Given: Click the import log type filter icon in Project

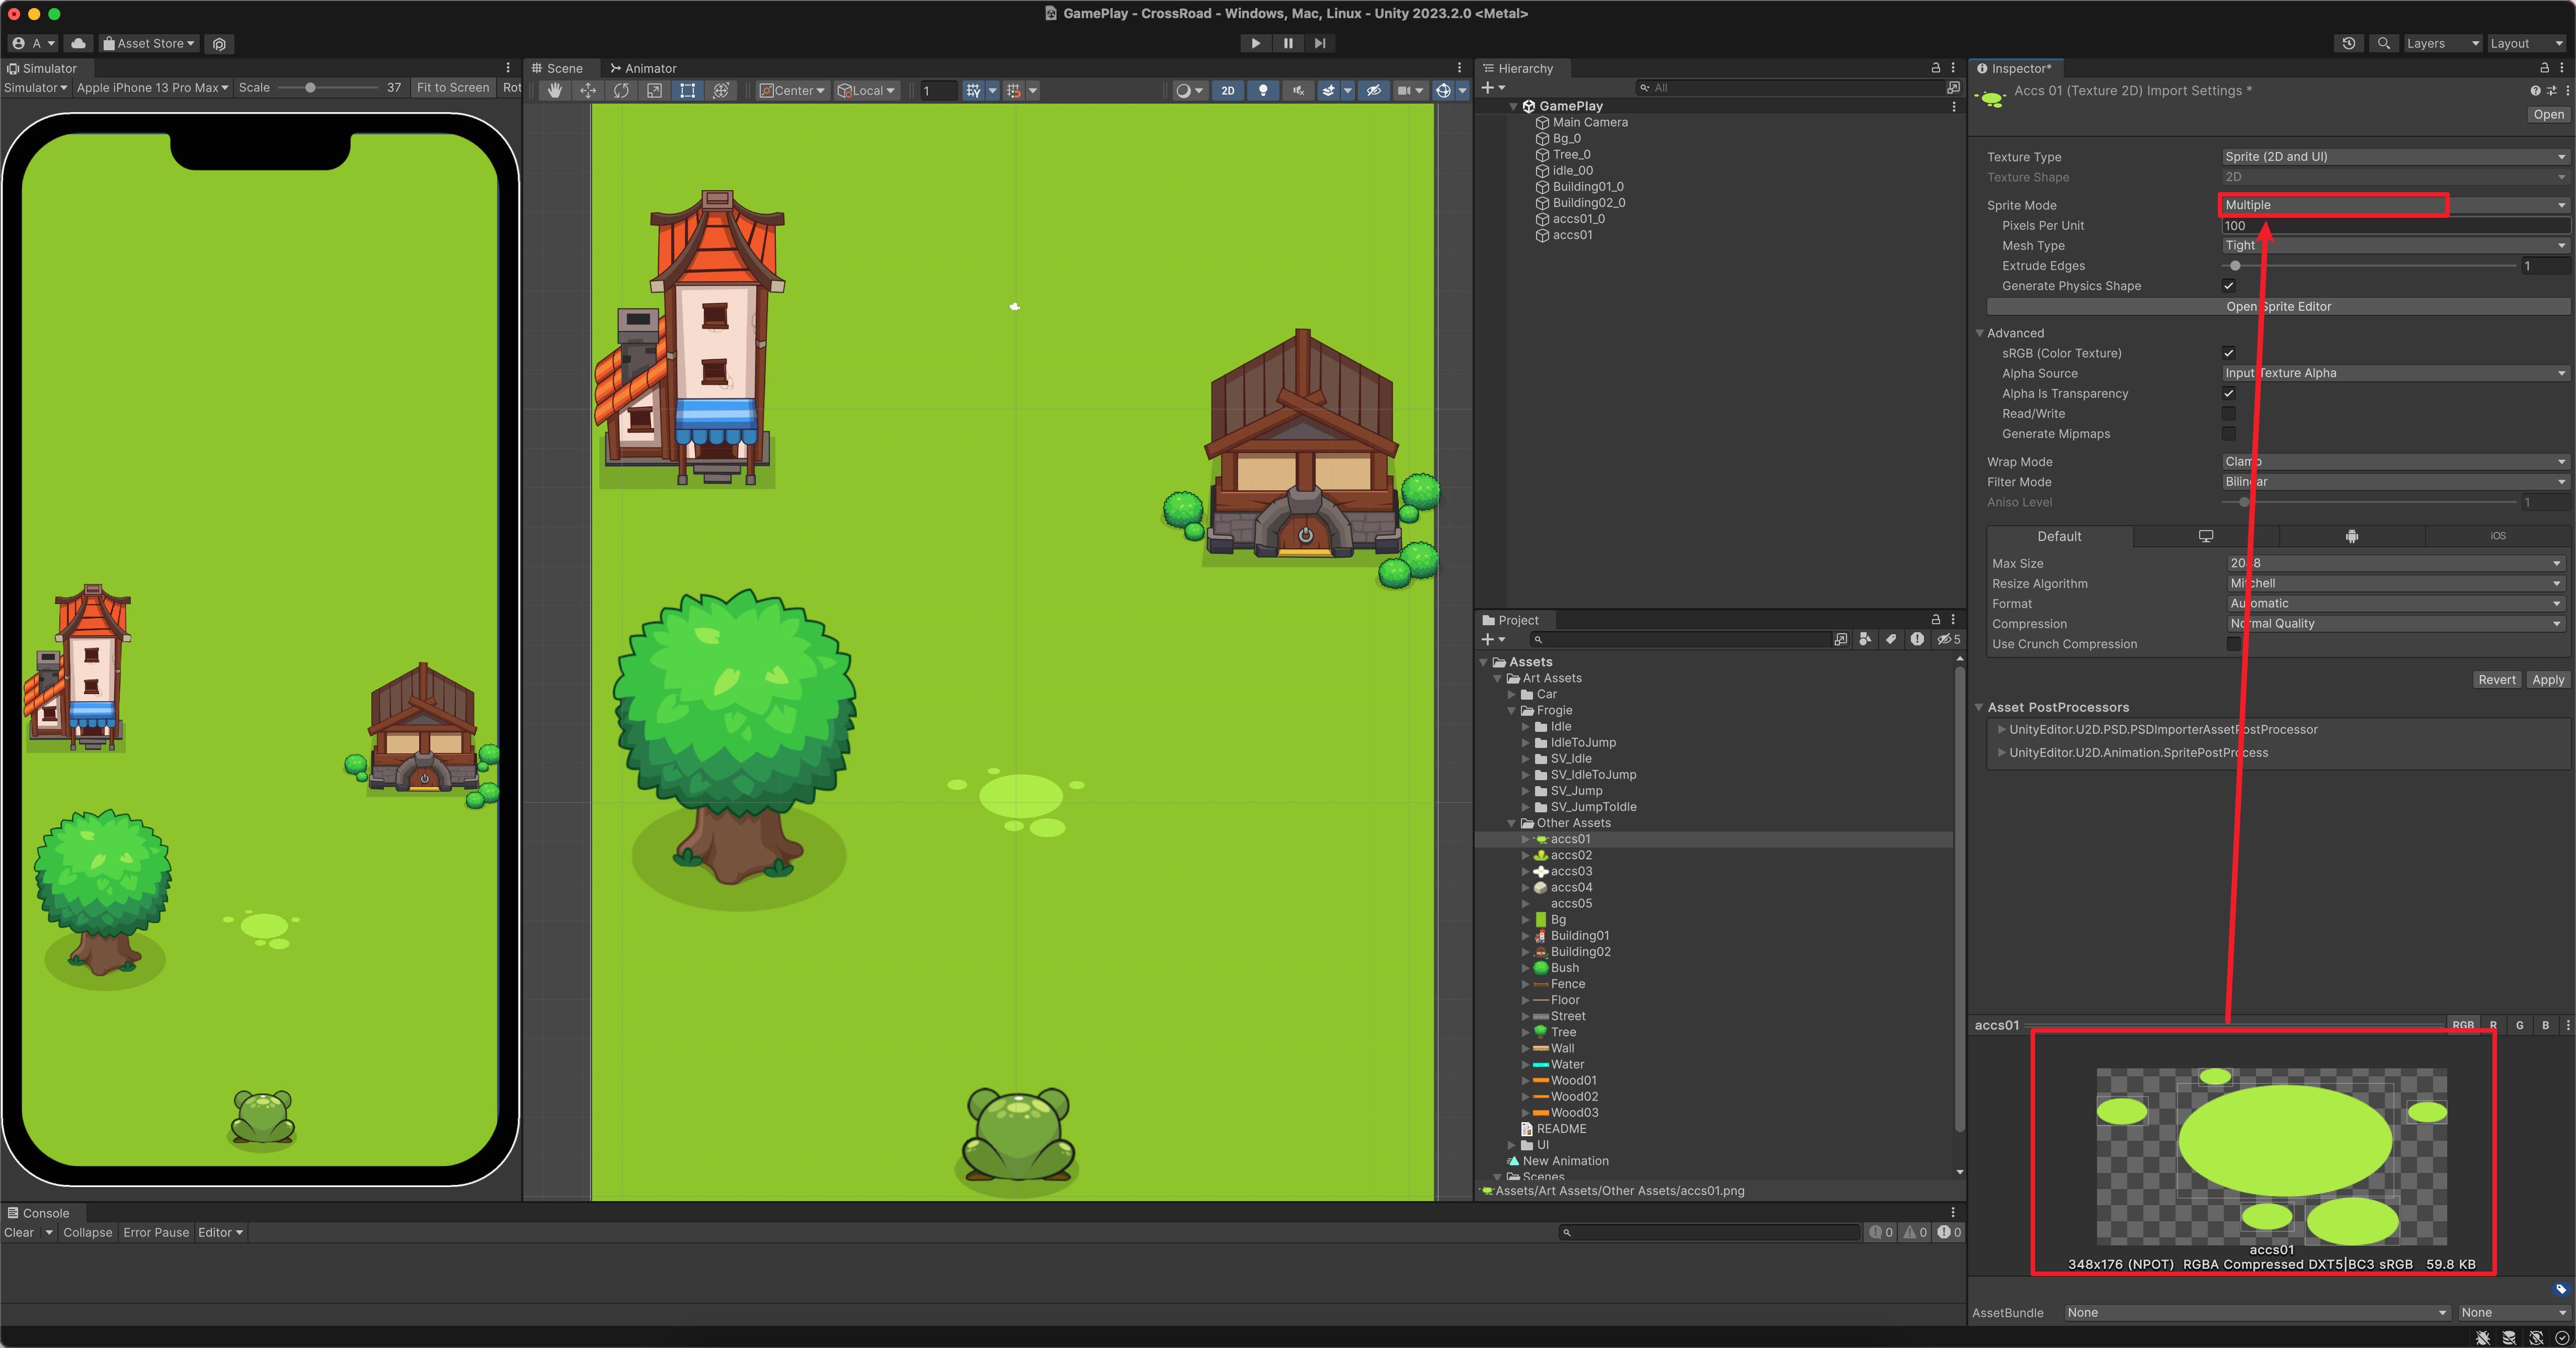Looking at the screenshot, I should pos(1917,639).
